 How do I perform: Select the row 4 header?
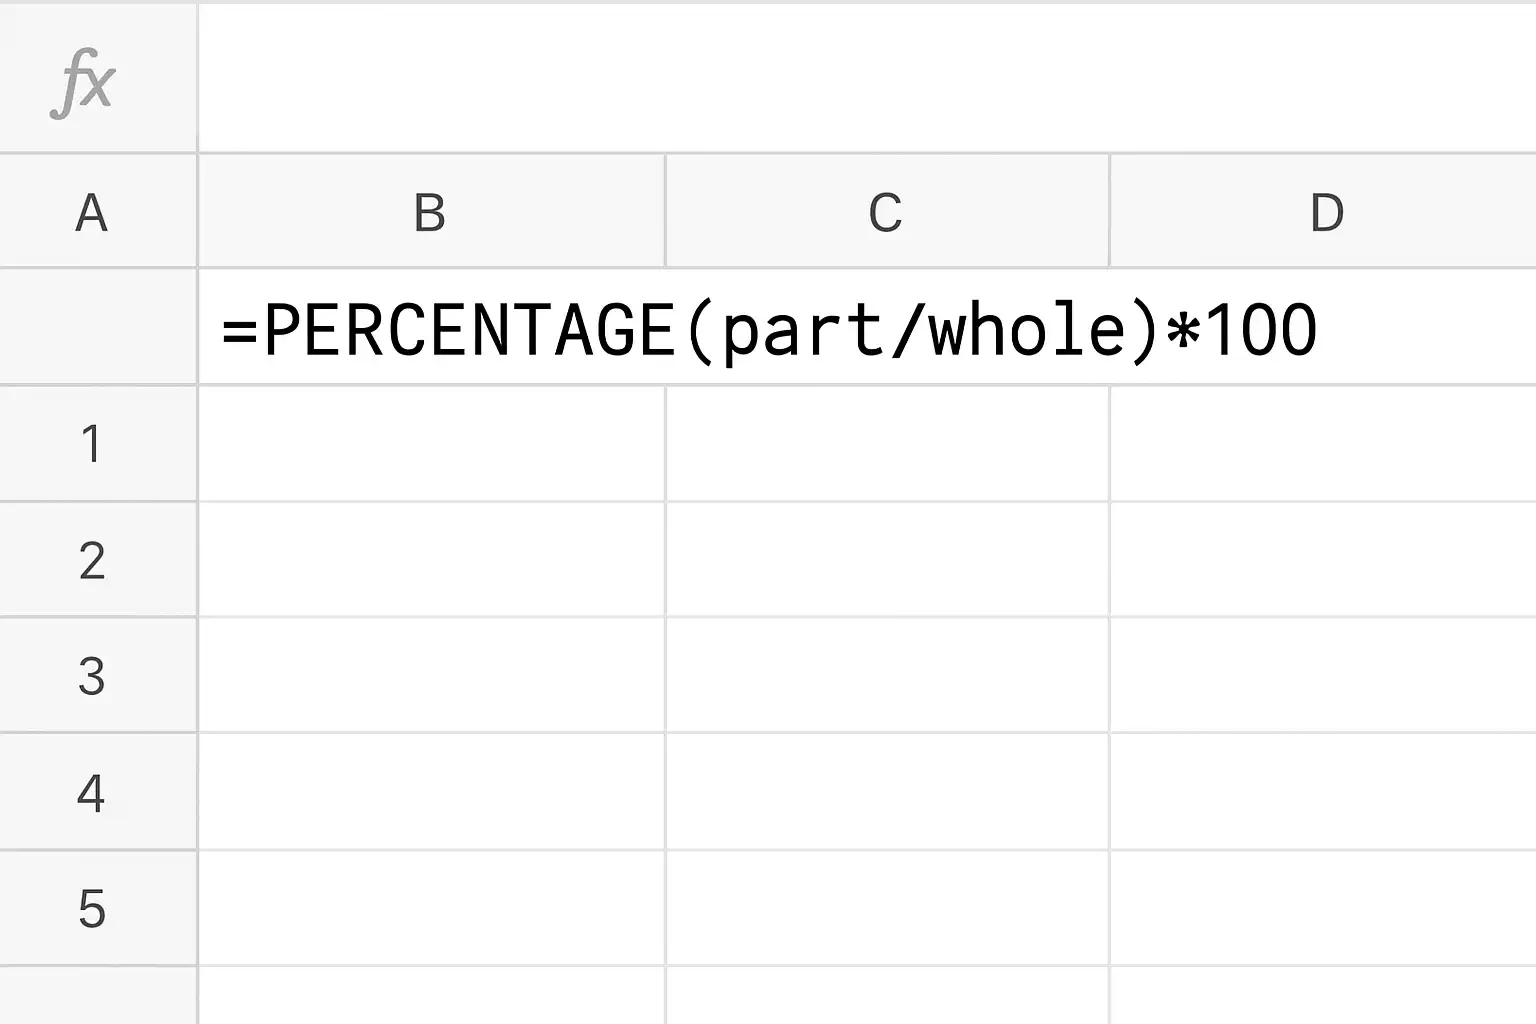[x=92, y=792]
